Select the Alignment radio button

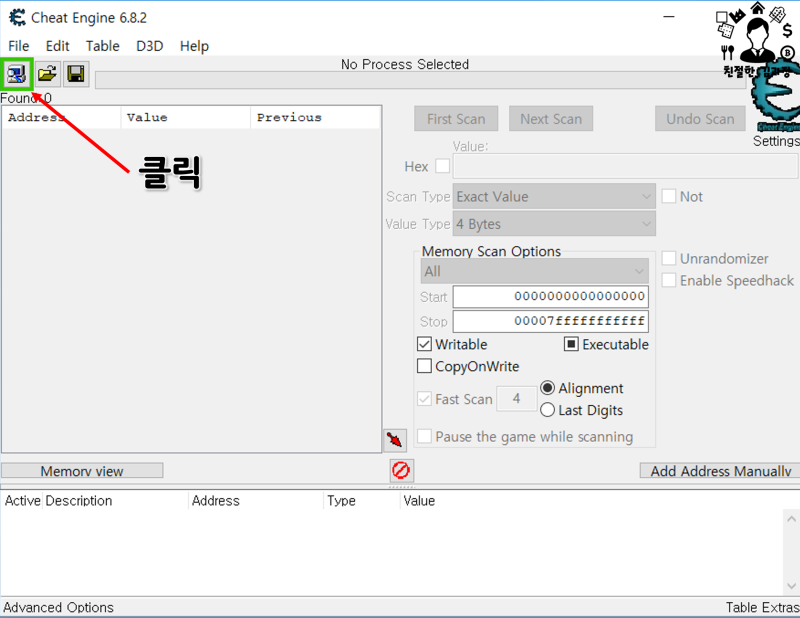(x=547, y=388)
